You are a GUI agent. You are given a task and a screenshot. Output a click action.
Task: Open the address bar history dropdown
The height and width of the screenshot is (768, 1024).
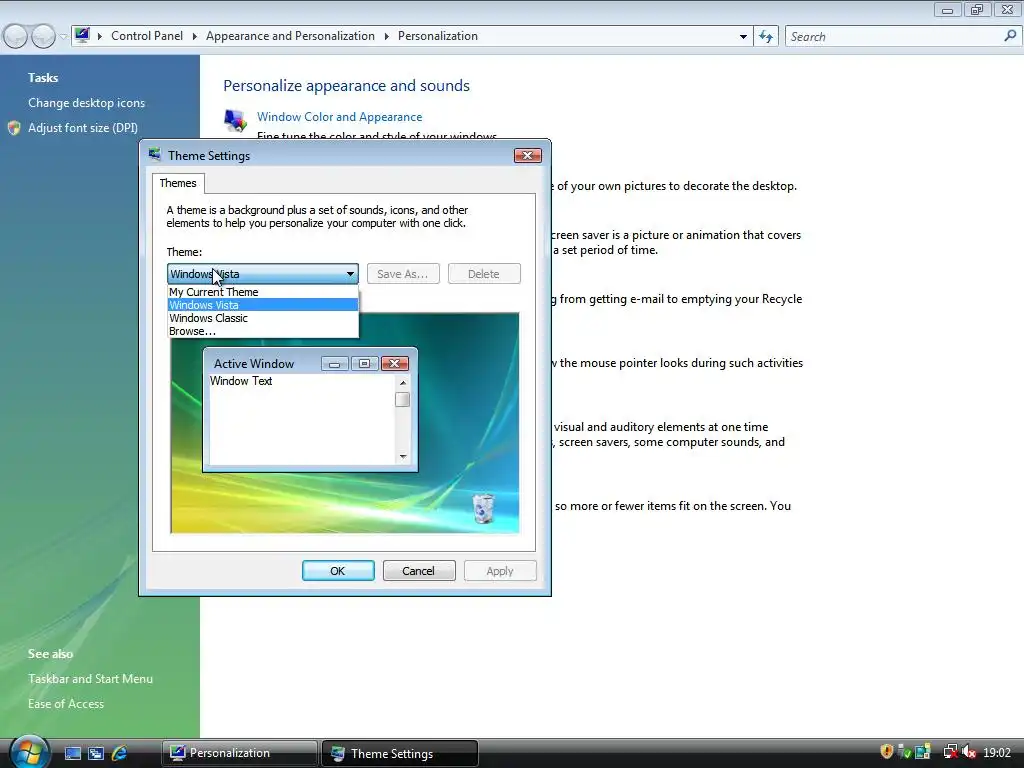click(743, 37)
